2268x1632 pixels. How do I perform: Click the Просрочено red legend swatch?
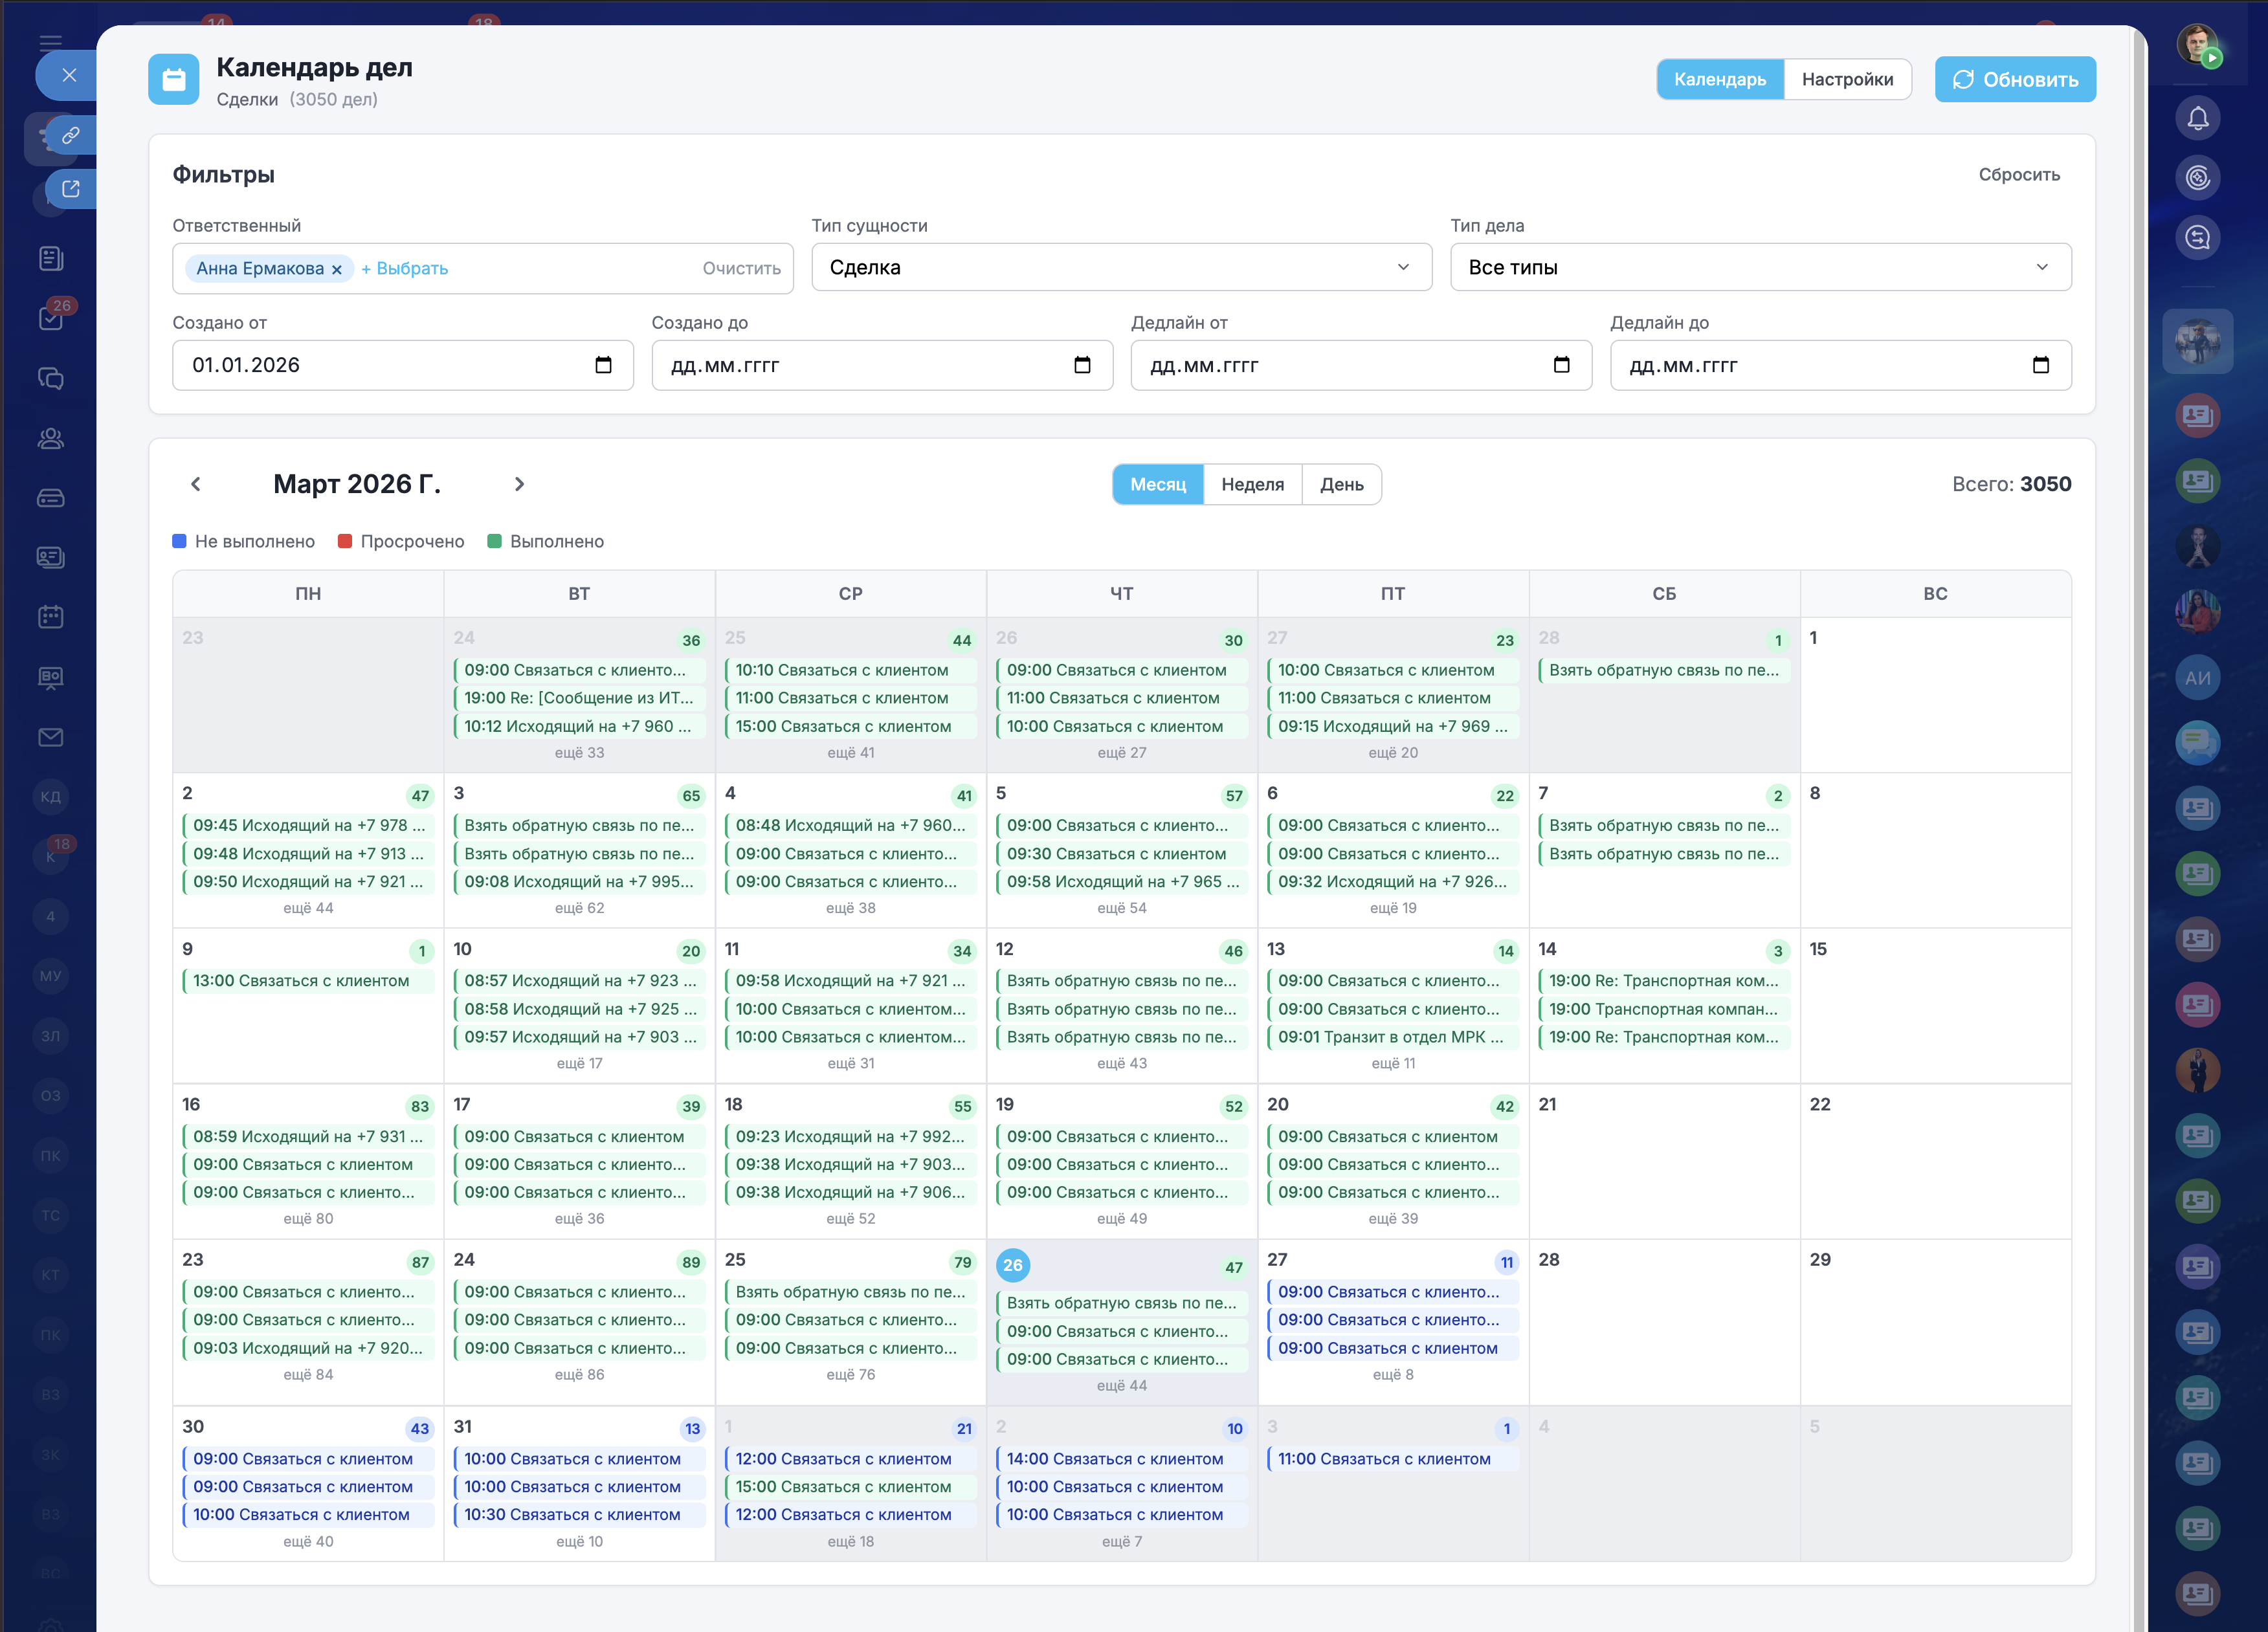tap(345, 541)
